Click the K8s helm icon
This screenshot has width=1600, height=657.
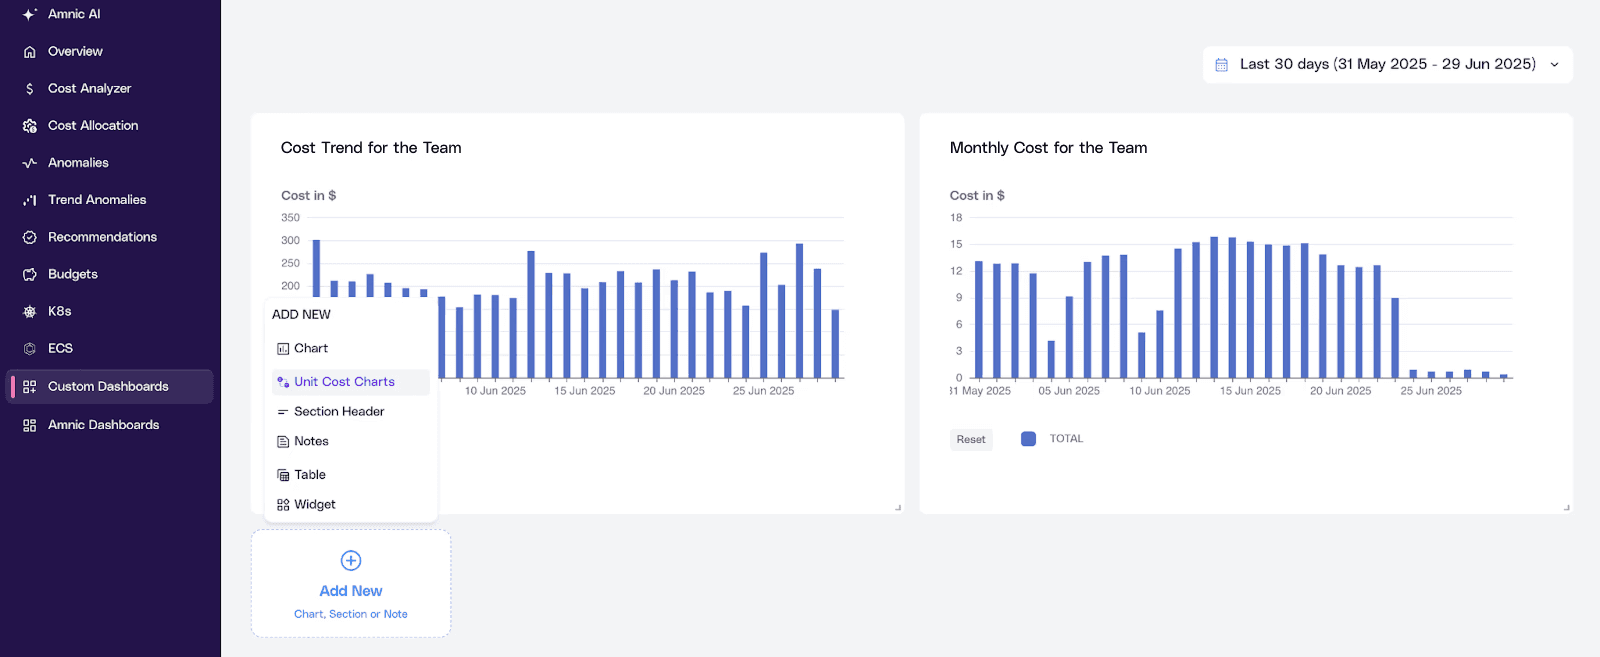pyautogui.click(x=30, y=312)
